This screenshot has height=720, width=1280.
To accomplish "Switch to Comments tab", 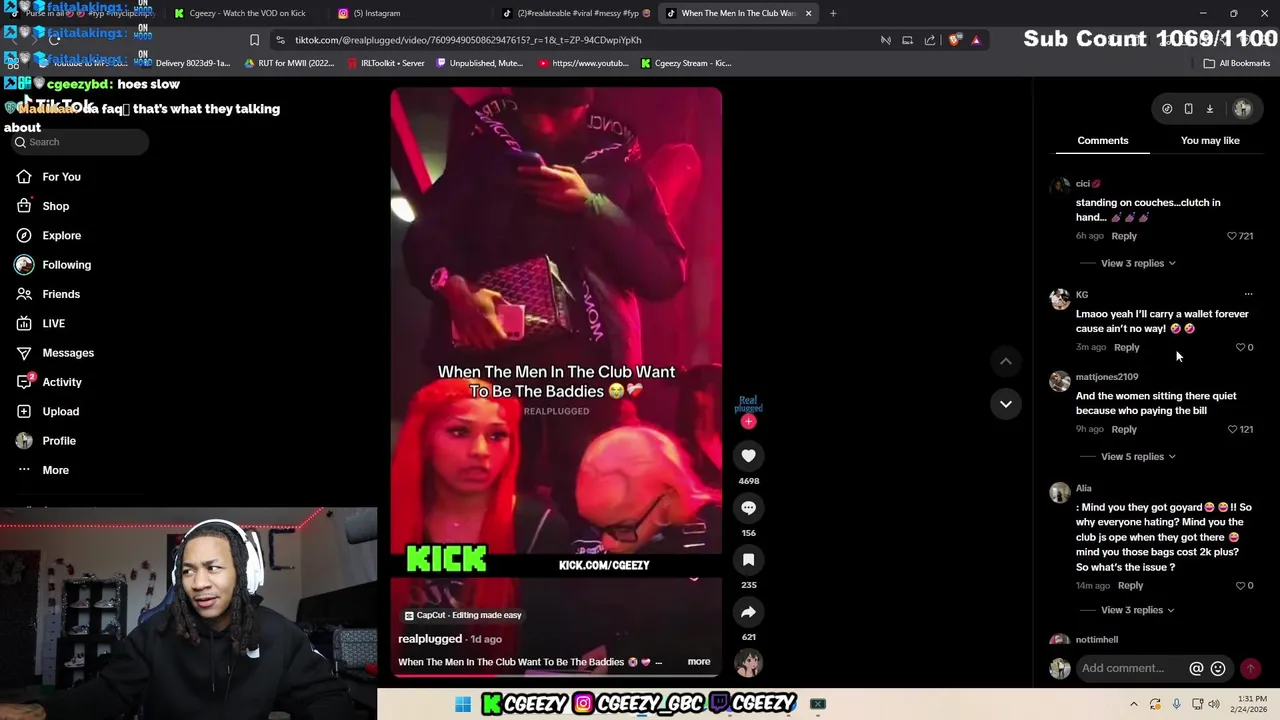I will click(x=1103, y=141).
